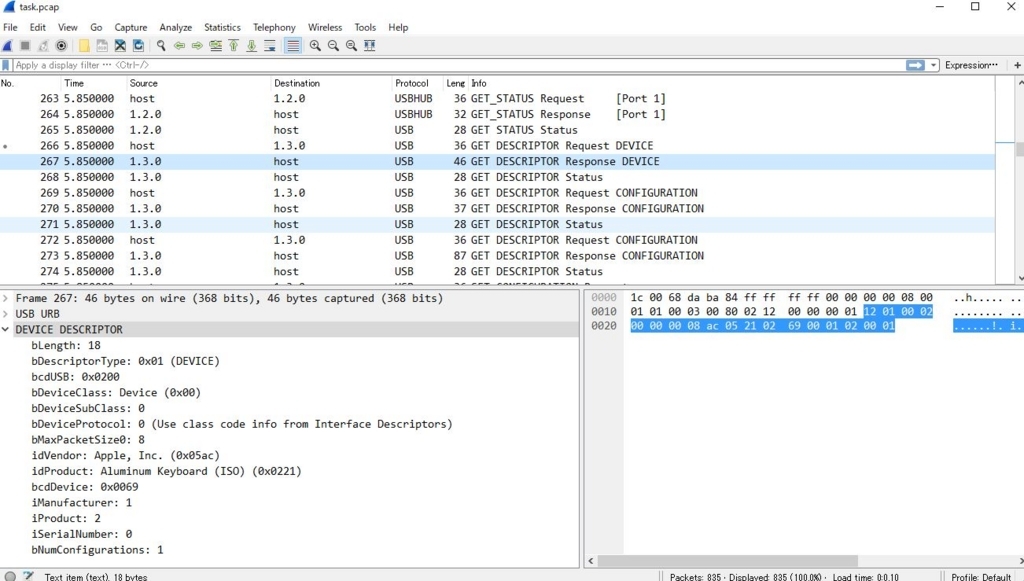Open the Telephony menu
1024x581 pixels.
pyautogui.click(x=274, y=27)
